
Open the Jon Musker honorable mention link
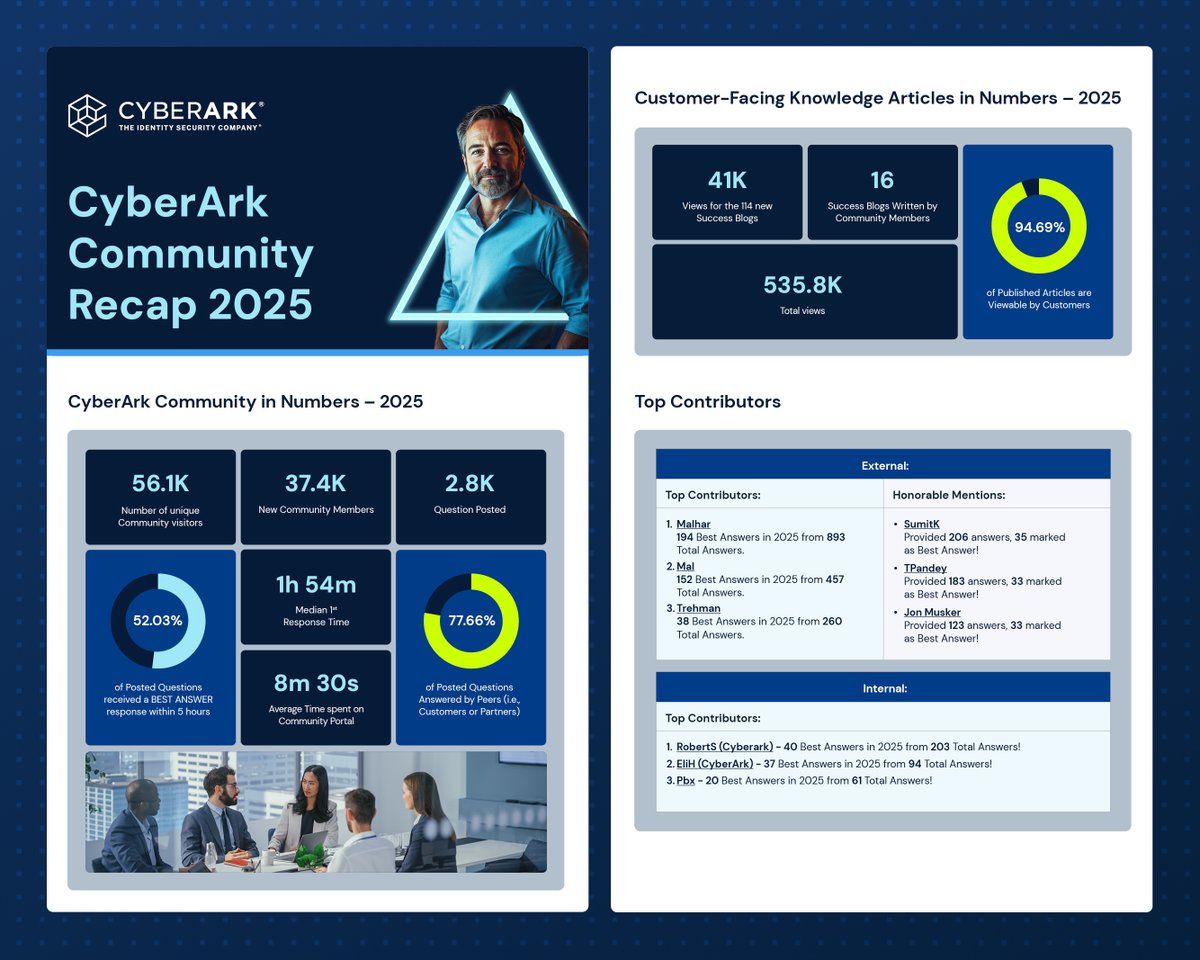pyautogui.click(x=932, y=612)
